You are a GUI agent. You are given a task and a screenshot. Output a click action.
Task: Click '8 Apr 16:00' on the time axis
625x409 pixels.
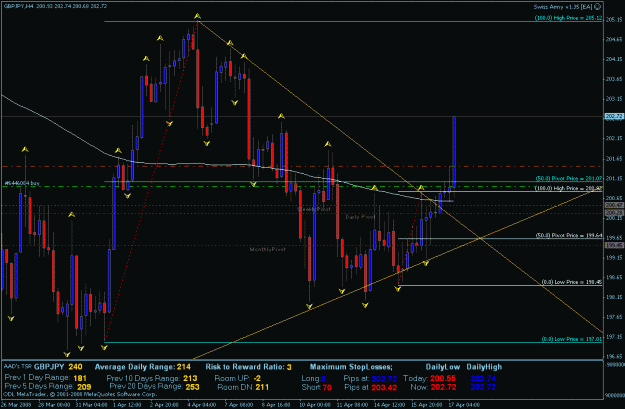coord(278,405)
